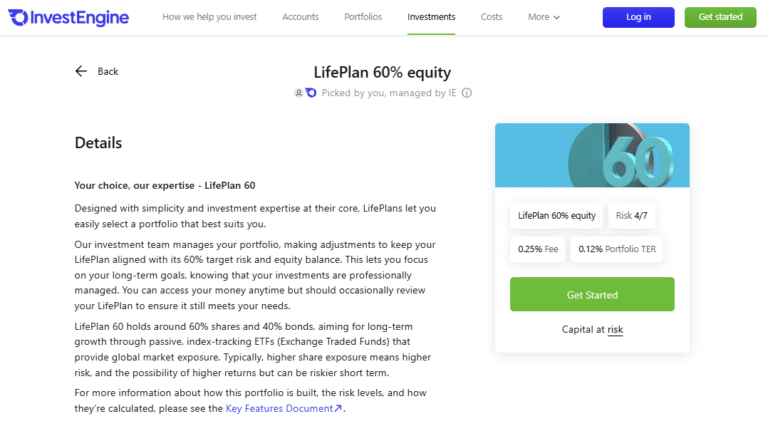Click the user avatar icon under title

[298, 93]
